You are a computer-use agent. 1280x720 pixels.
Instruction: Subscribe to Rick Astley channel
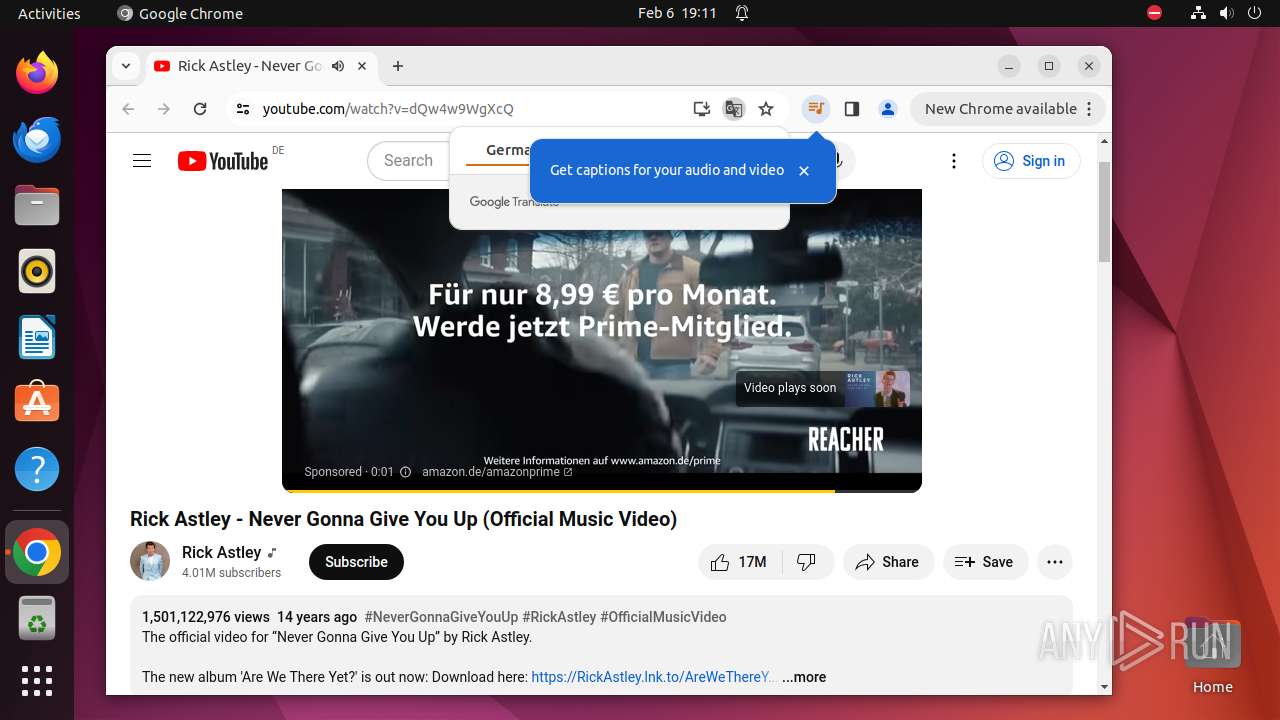click(356, 562)
